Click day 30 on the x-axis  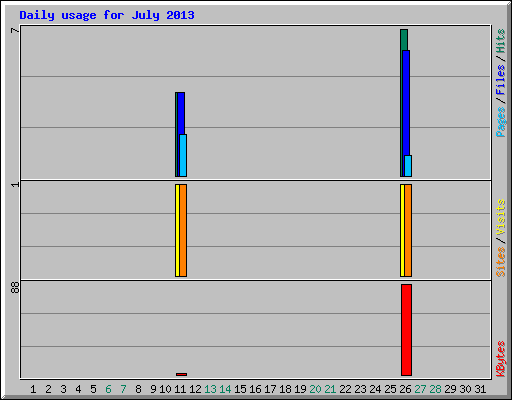465,389
